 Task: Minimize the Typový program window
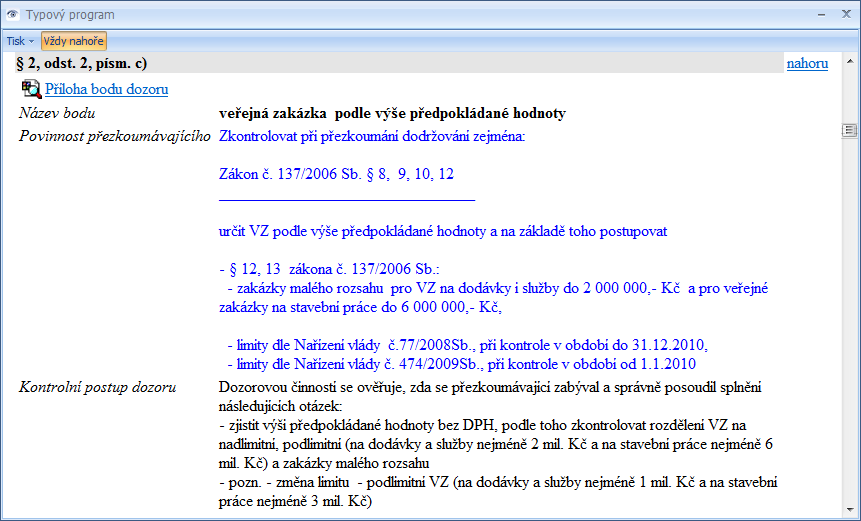pos(821,15)
